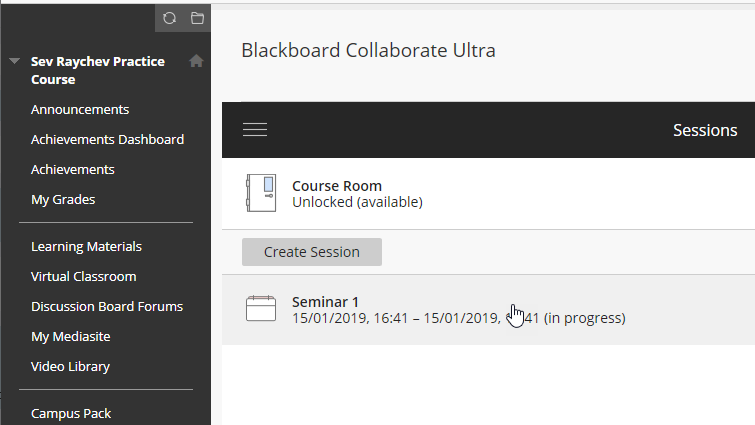Open the Achievements Dashboard link

(x=107, y=139)
